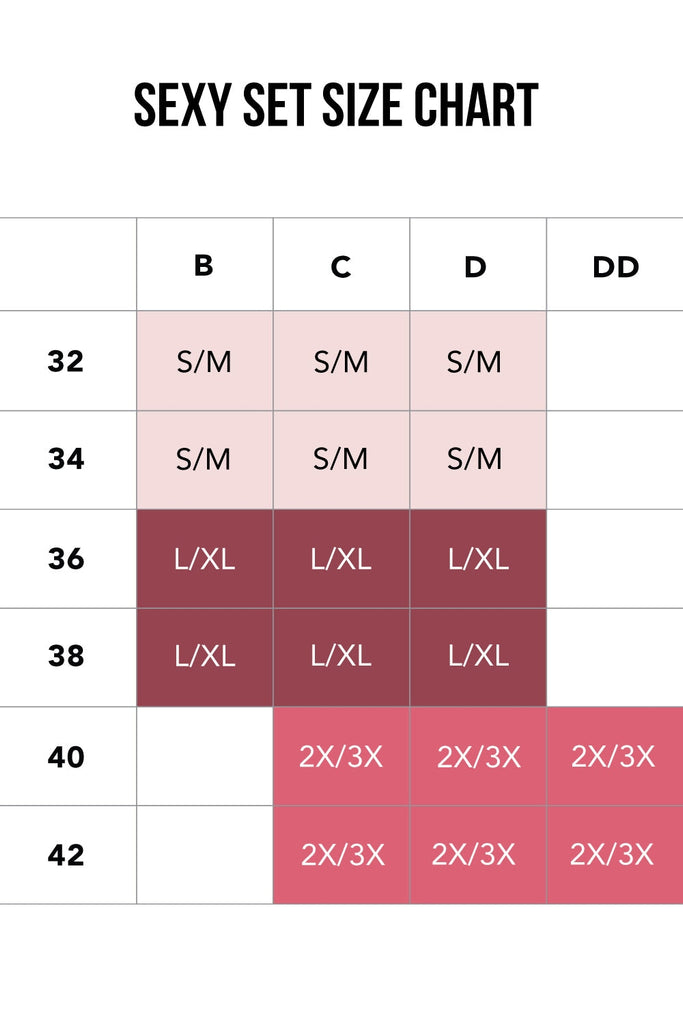This screenshot has height=1024, width=683.
Task: Click the 2X/3X cell for 40 D
Action: (478, 757)
